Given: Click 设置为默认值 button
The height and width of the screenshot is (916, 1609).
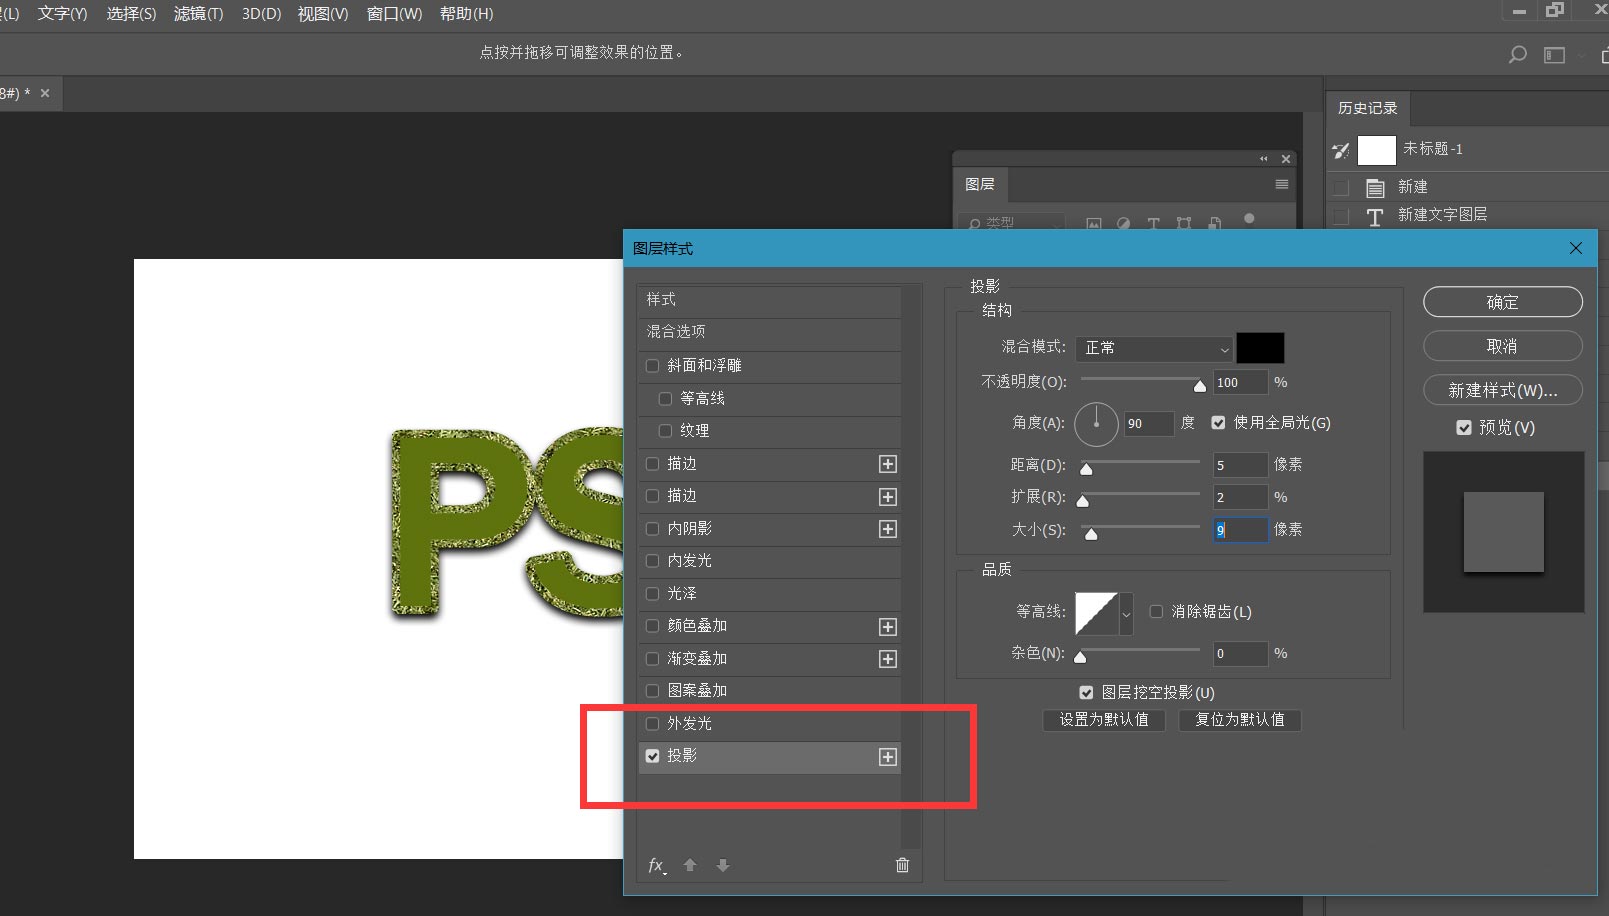Looking at the screenshot, I should [1104, 720].
